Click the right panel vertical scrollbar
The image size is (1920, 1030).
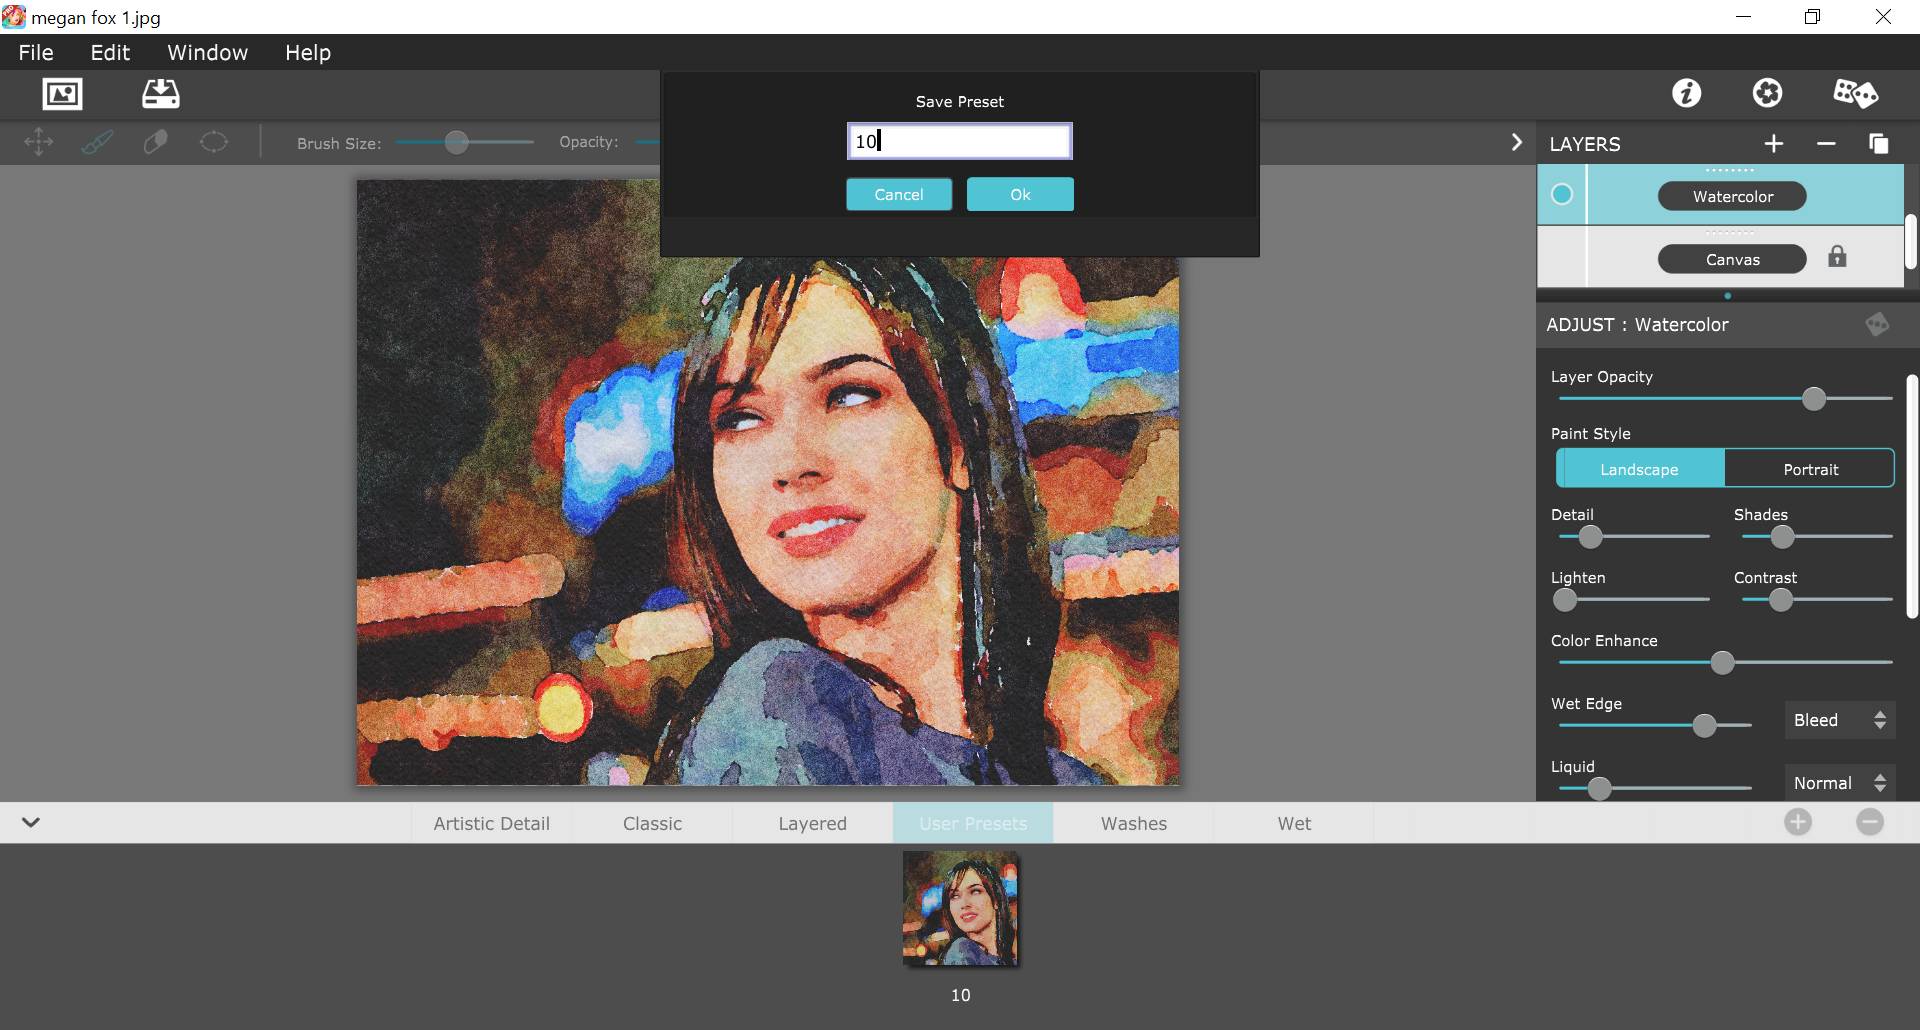coord(1912,497)
